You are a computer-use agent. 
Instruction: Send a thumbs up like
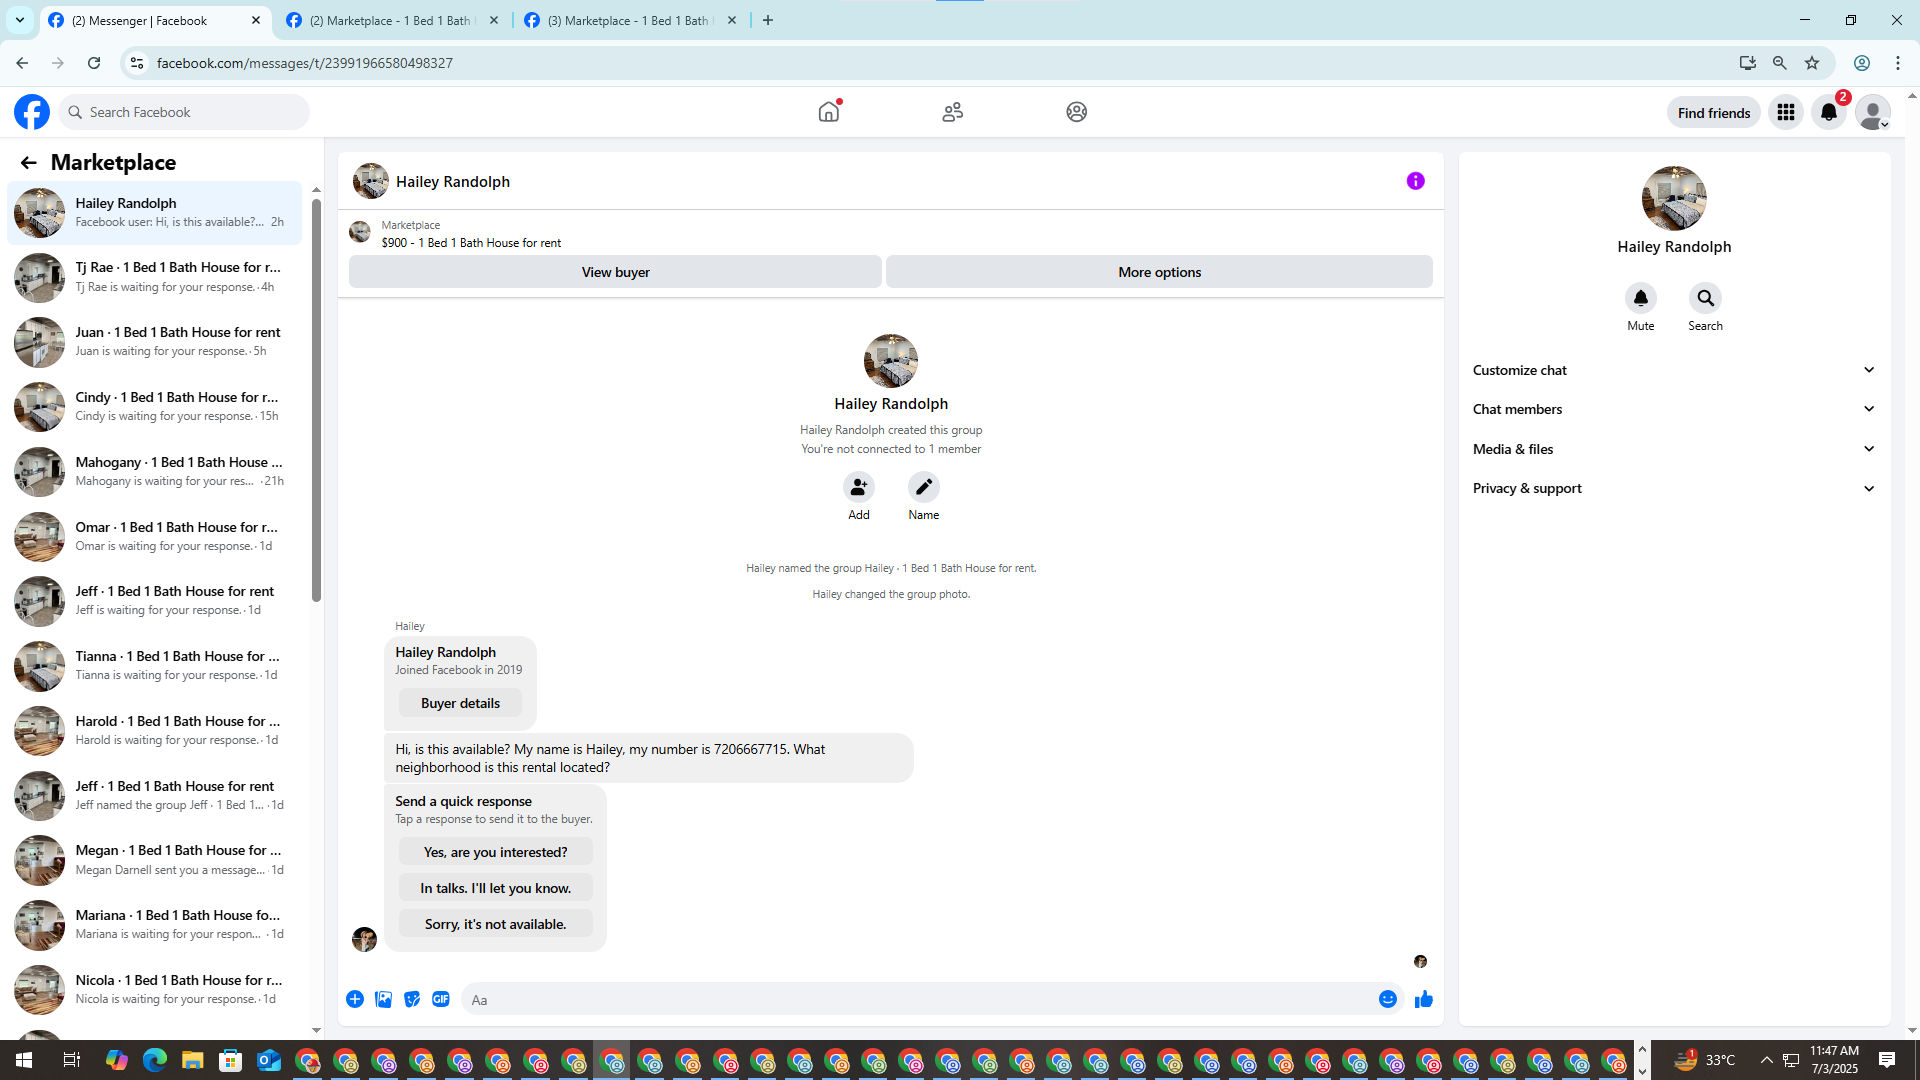click(x=1424, y=999)
